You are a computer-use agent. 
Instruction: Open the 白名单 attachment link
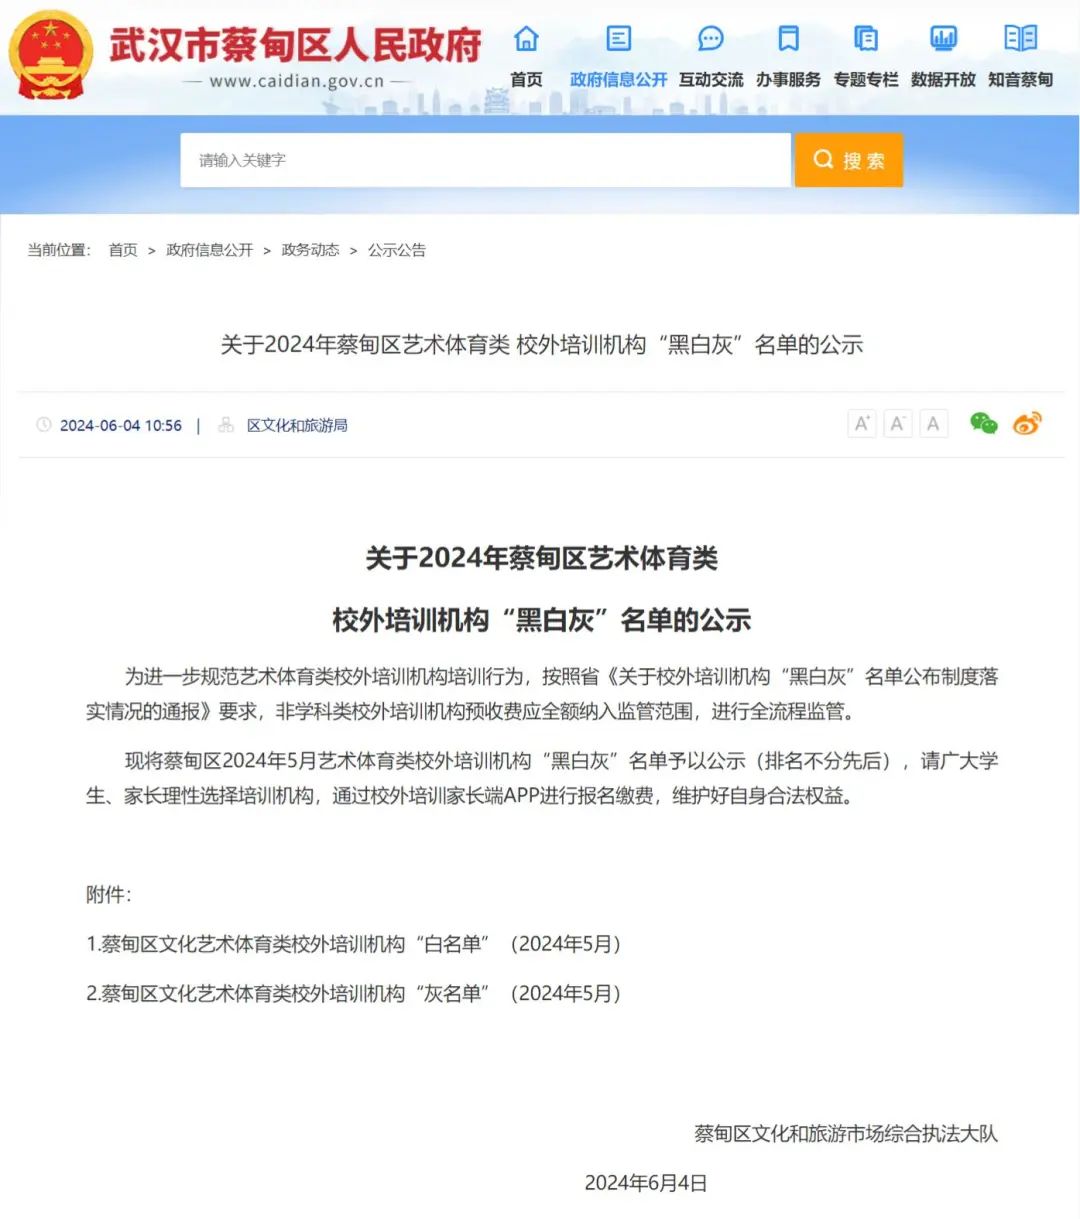[x=354, y=944]
